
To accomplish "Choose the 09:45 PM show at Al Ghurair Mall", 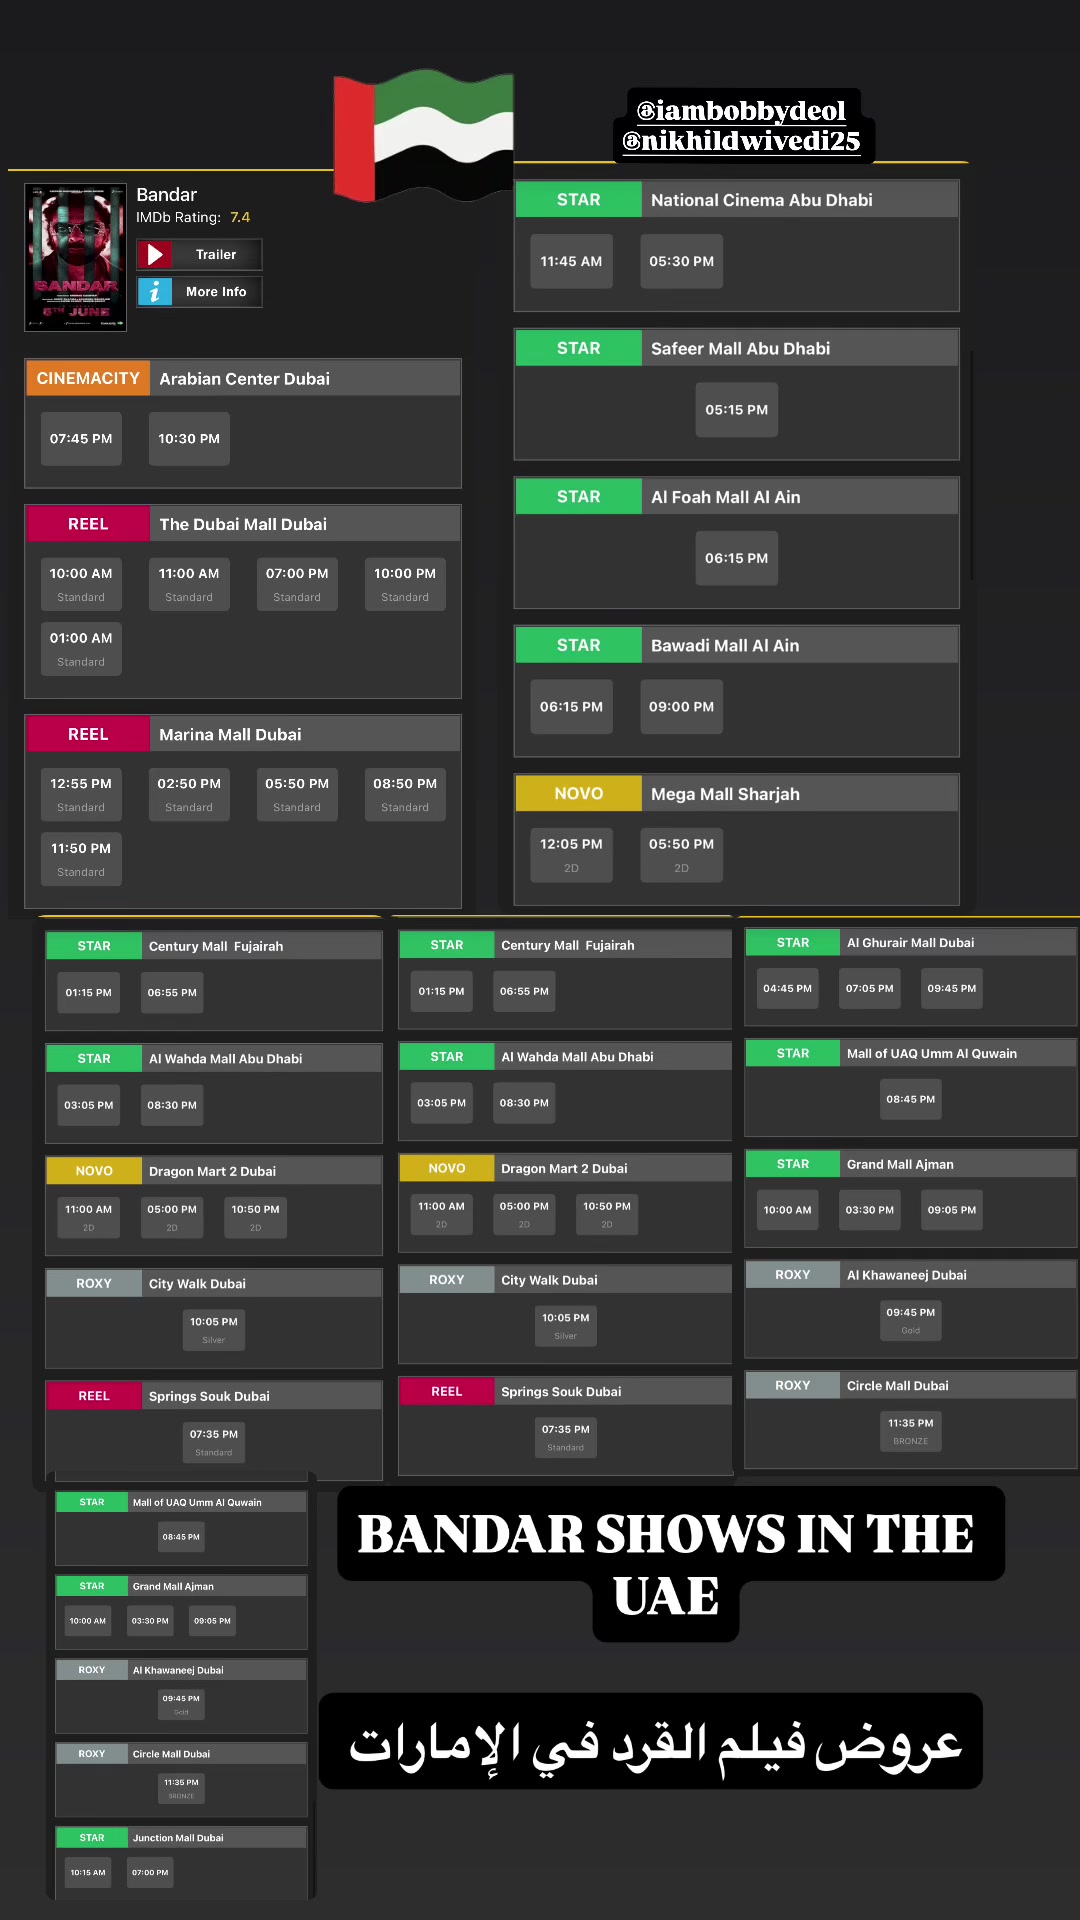I will 952,988.
